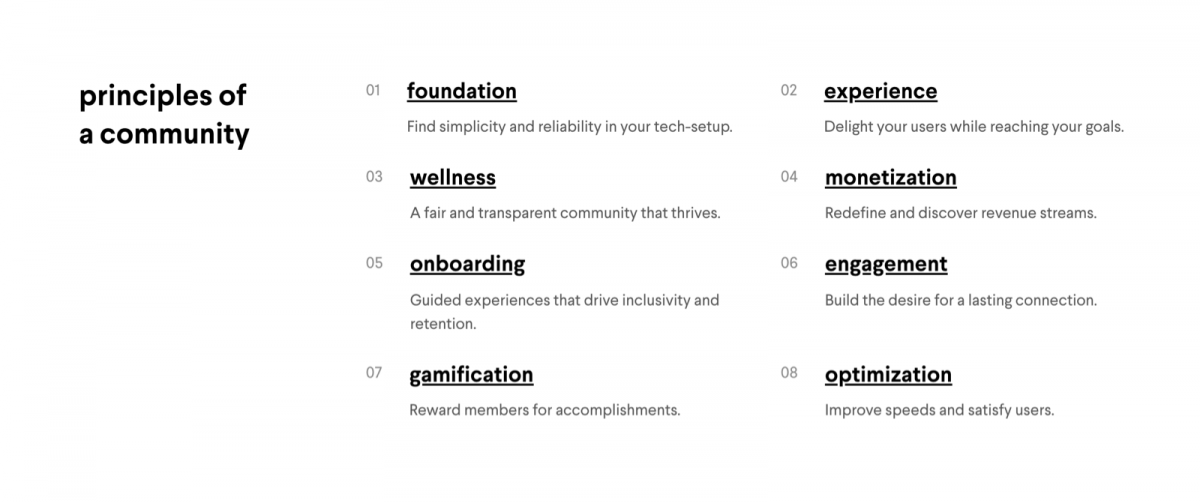The width and height of the screenshot is (1200, 503).
Task: Open the foundation principle link
Action: (x=462, y=91)
